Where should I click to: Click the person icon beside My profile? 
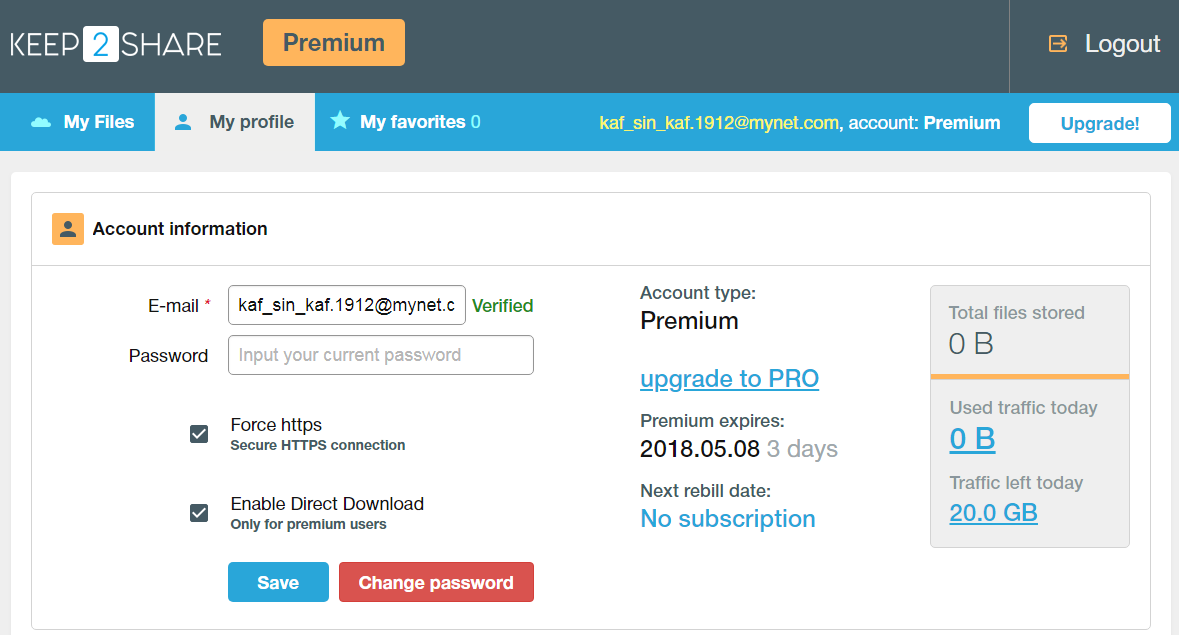[x=183, y=122]
